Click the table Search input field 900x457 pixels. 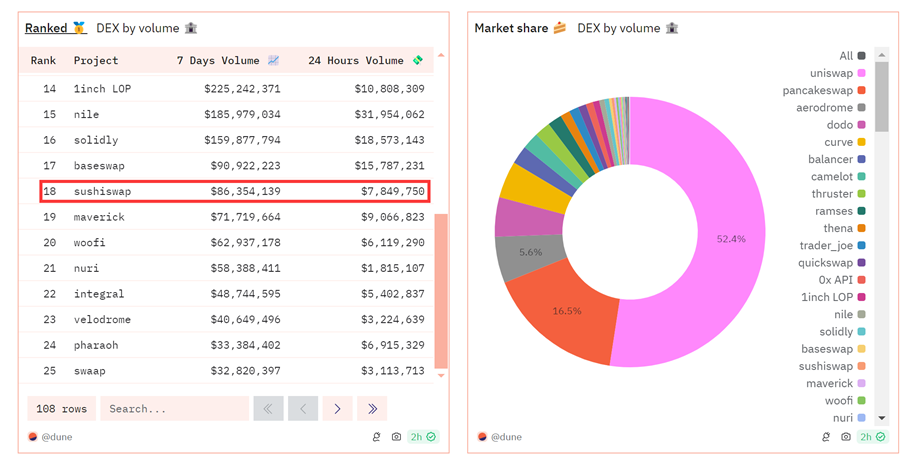(174, 408)
